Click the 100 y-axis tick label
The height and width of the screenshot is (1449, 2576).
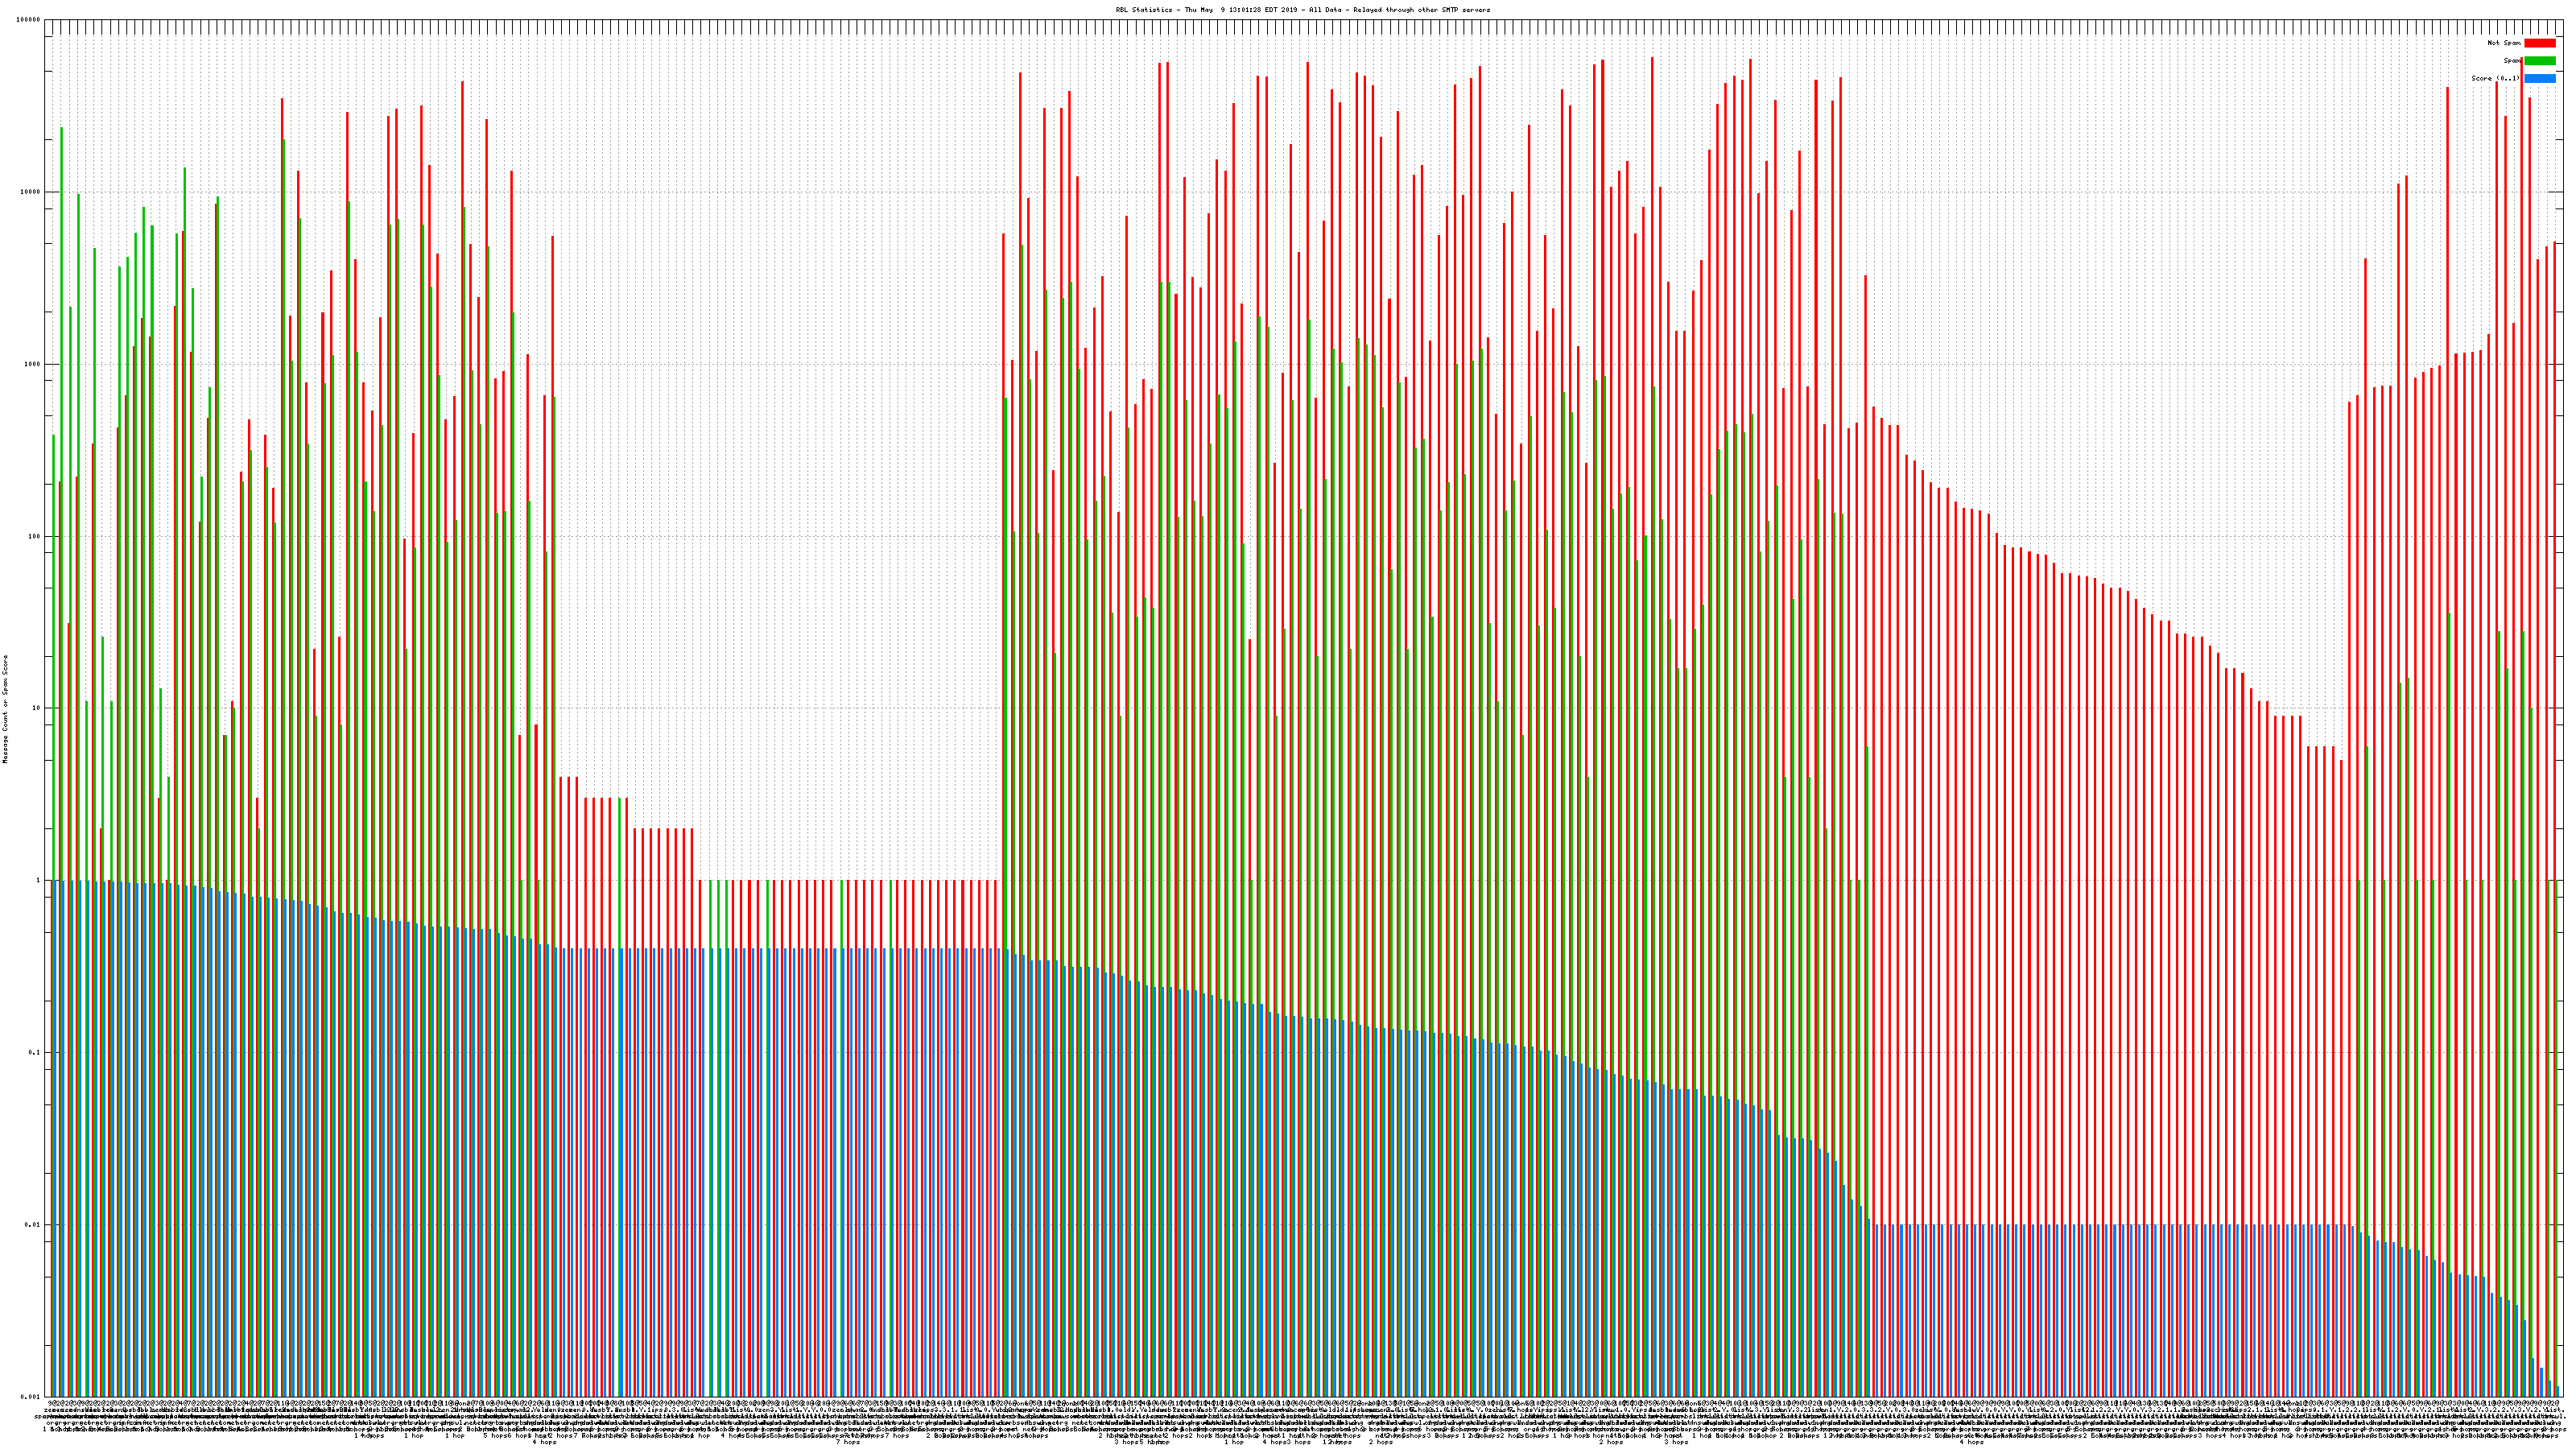coord(34,536)
